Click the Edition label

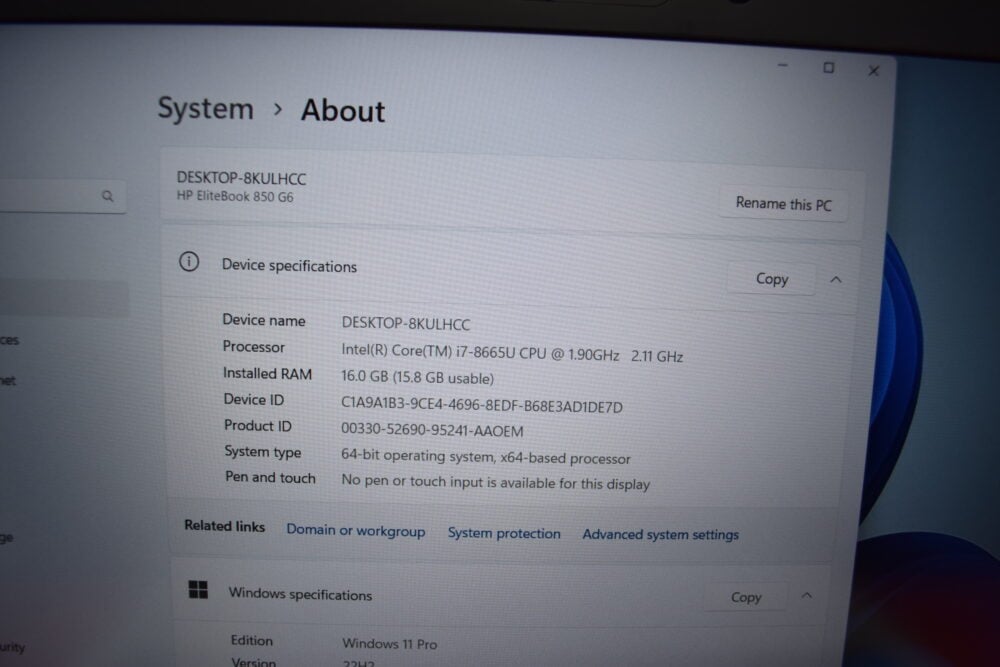251,640
